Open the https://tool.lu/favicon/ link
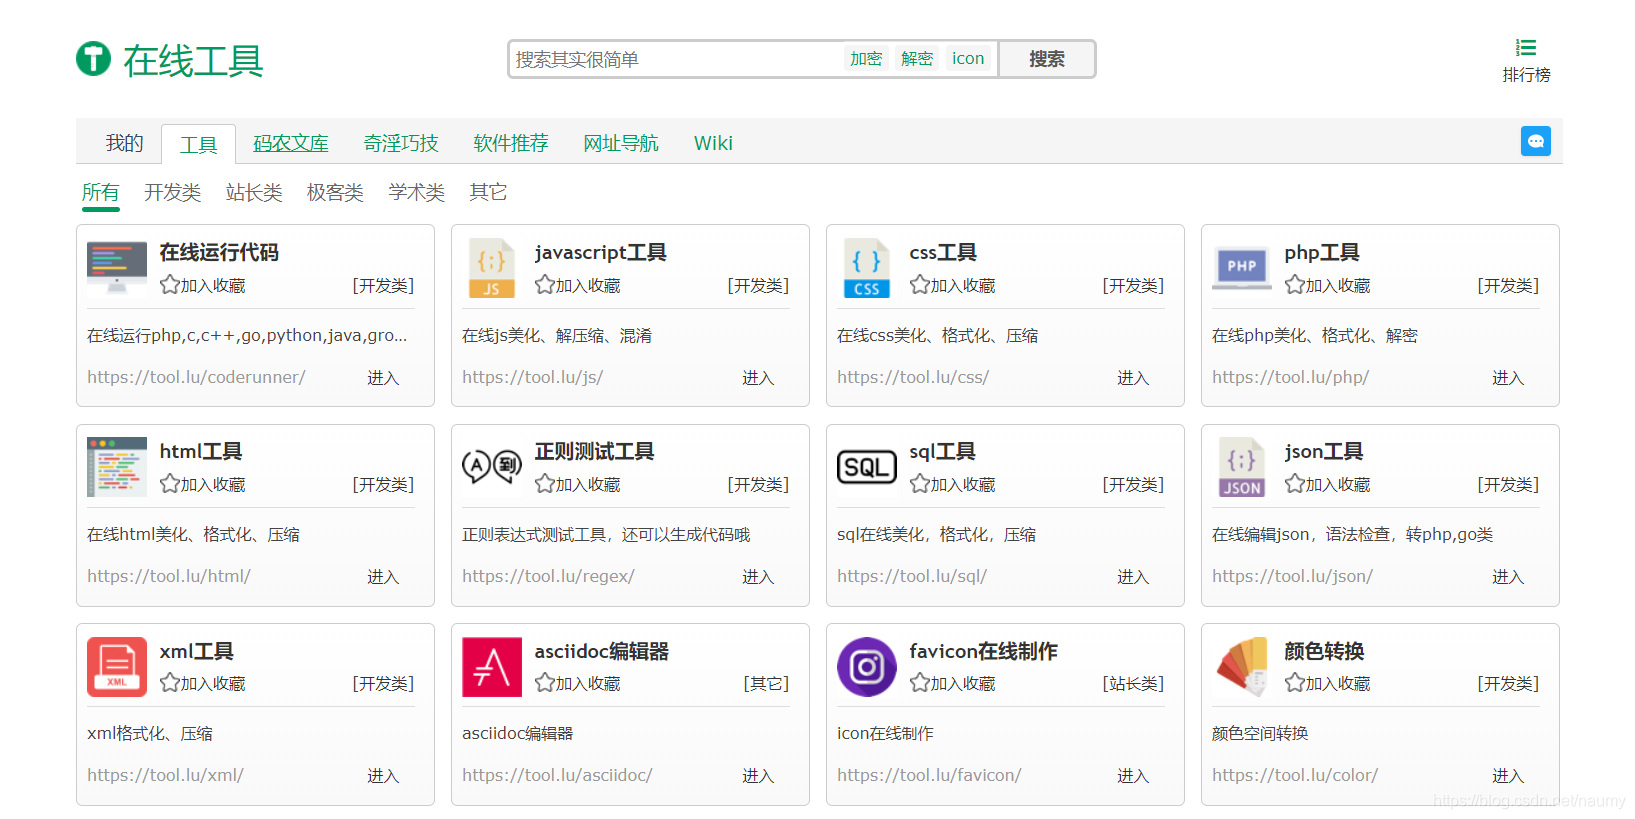The image size is (1635, 819). click(x=929, y=775)
